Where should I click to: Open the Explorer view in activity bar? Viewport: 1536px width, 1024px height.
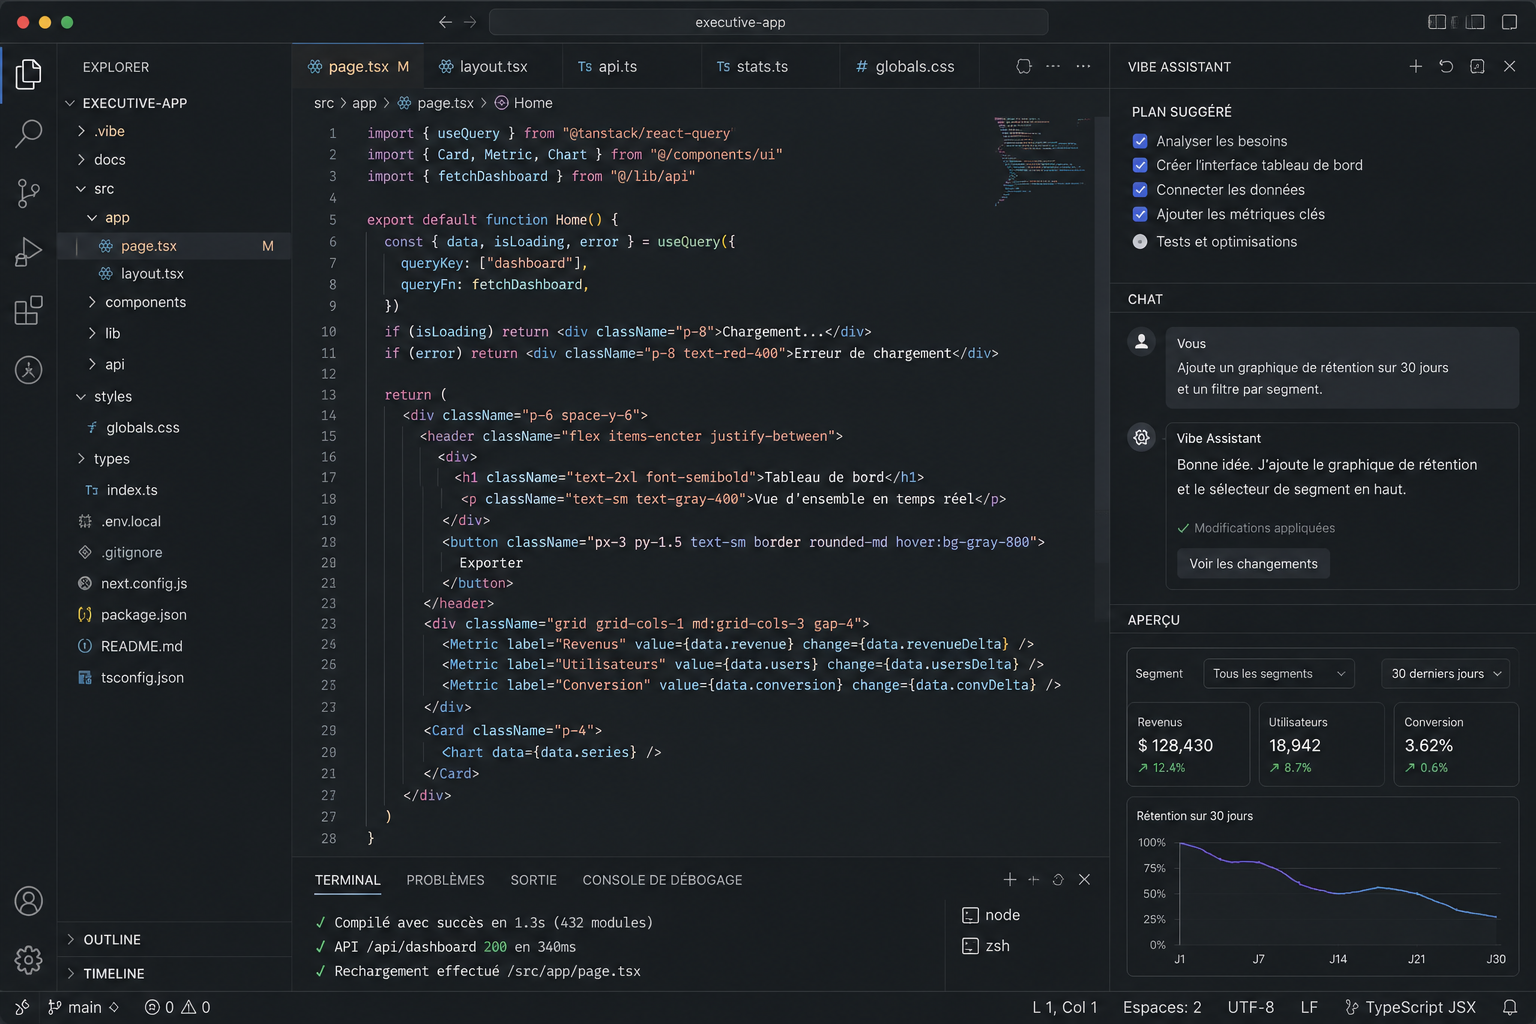click(x=28, y=74)
